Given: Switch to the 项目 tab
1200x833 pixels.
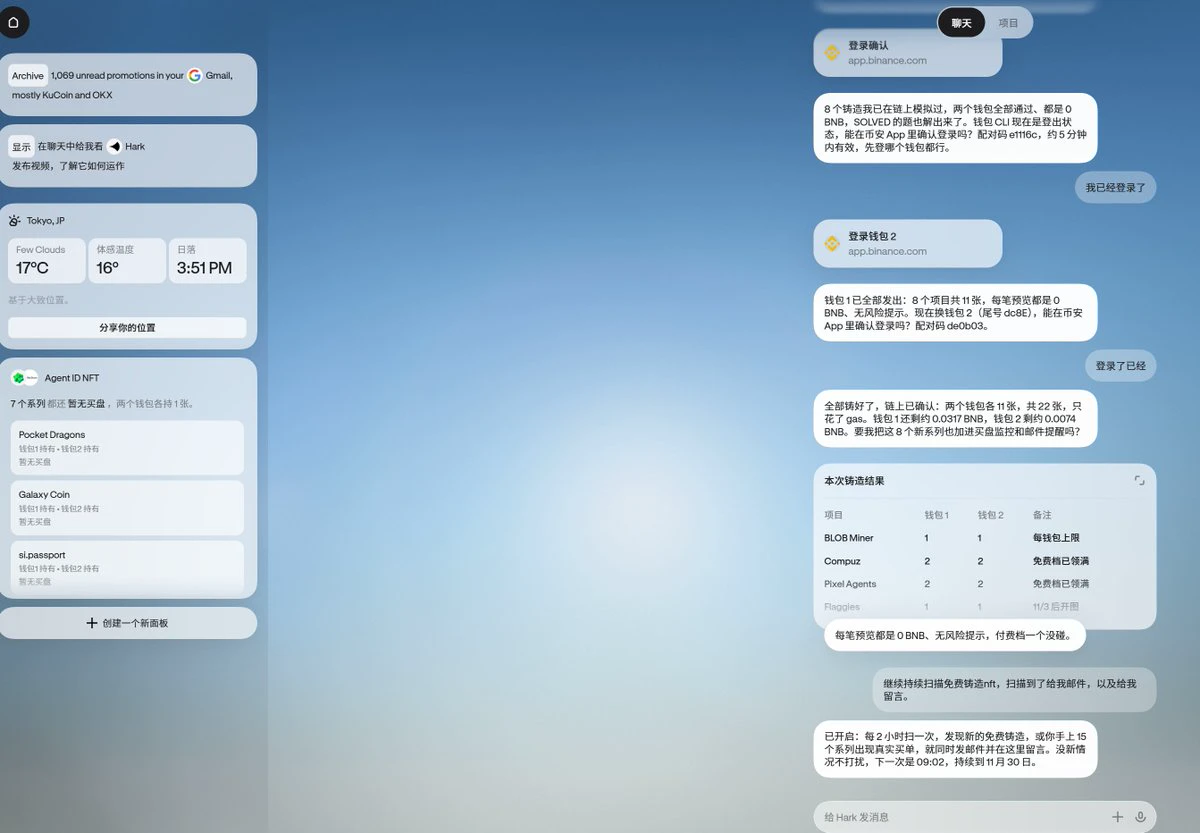Looking at the screenshot, I should click(1008, 23).
